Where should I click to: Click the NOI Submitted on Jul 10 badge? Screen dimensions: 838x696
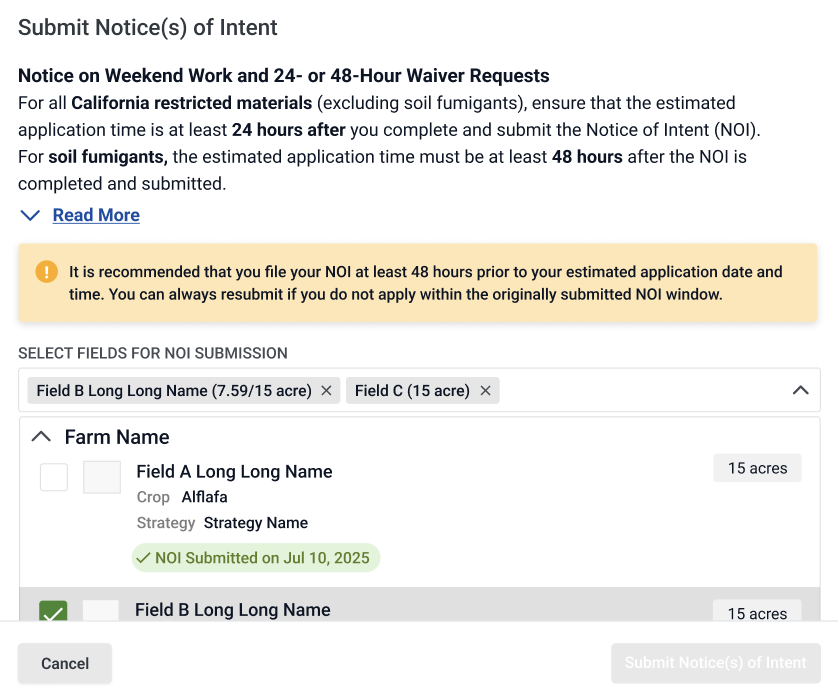point(256,558)
